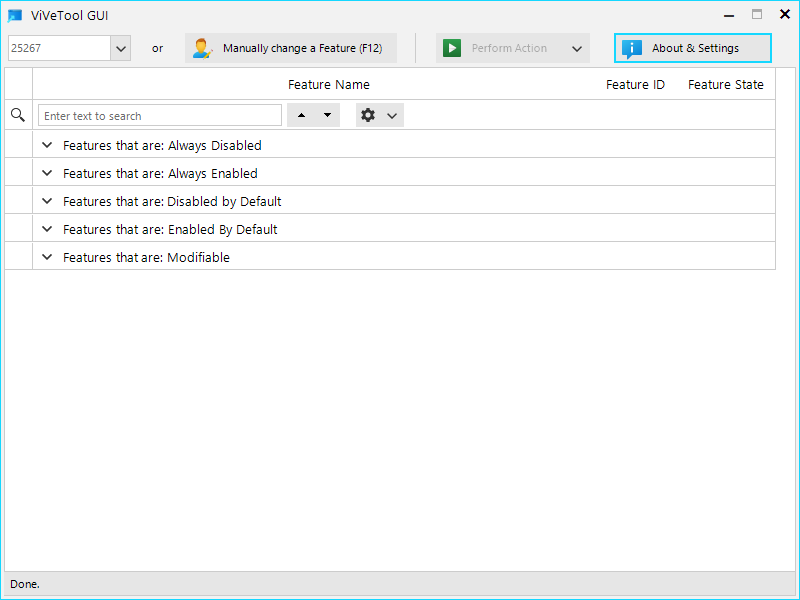Maximize the ViVeTool GUI window
The image size is (800, 600).
pos(757,14)
